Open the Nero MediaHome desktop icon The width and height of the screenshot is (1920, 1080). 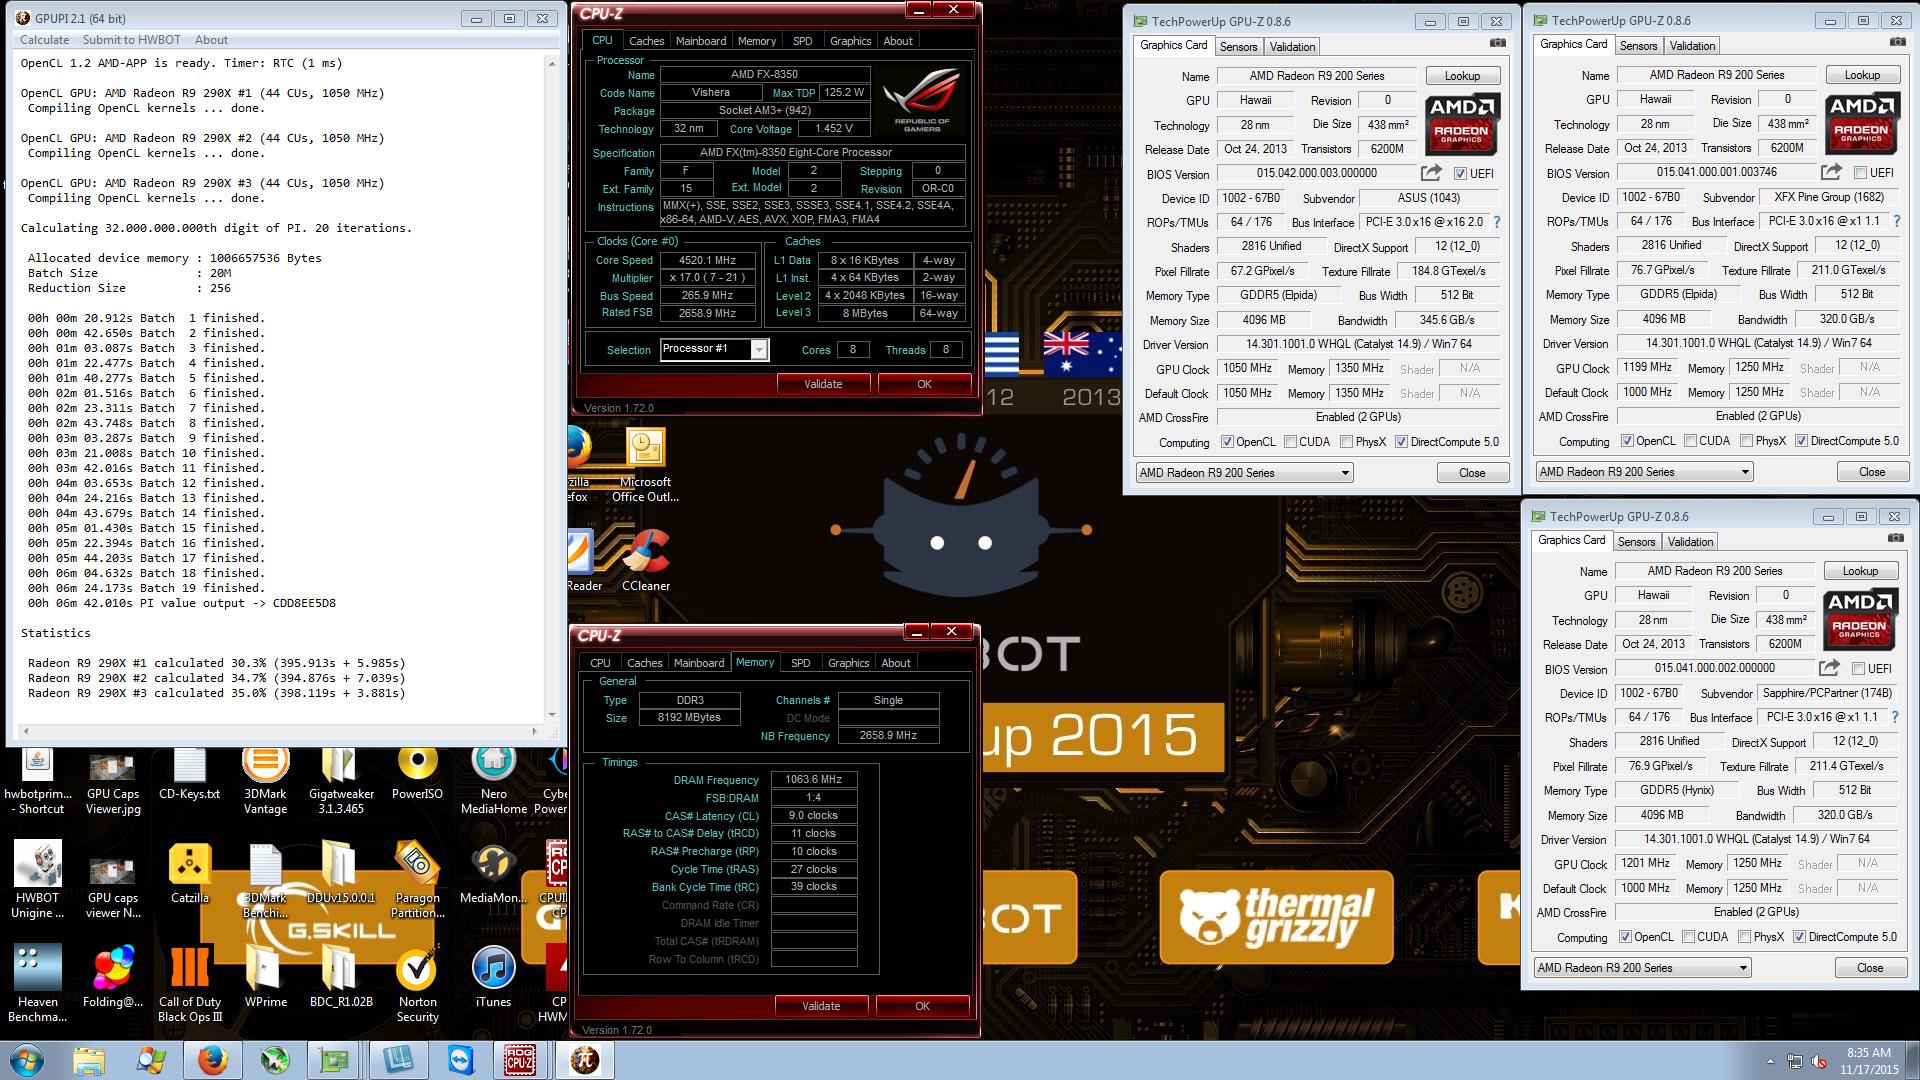click(493, 780)
